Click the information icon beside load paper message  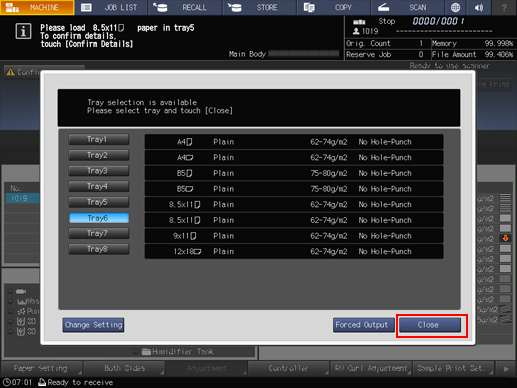[x=23, y=32]
